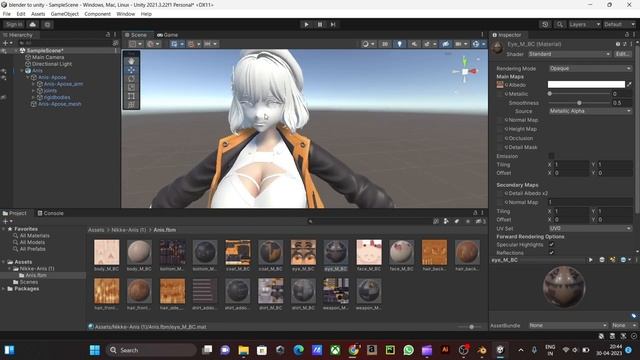The image size is (640, 360).
Task: Select the Move tool in scene overlay
Action: 131,70
